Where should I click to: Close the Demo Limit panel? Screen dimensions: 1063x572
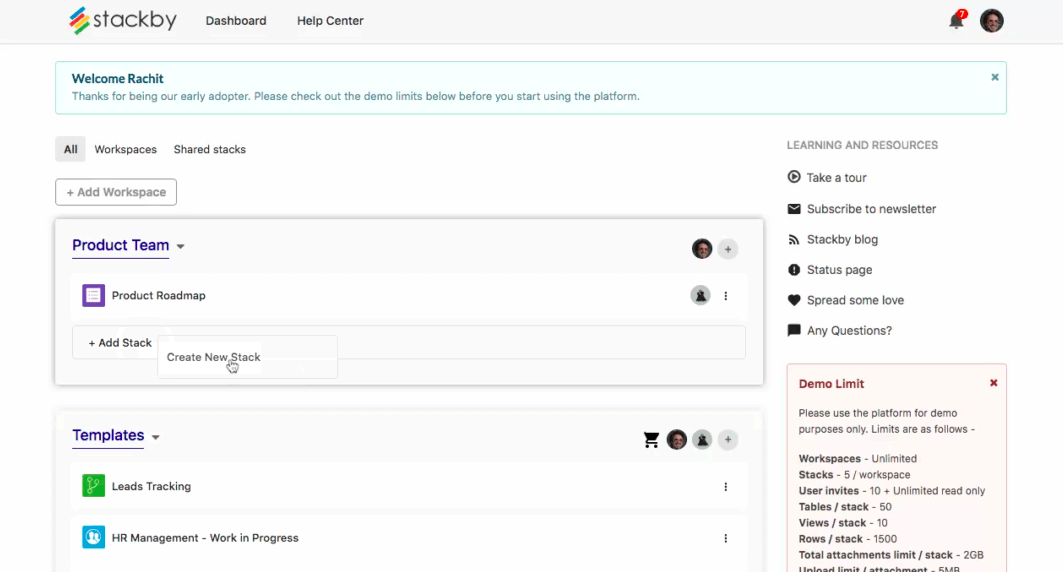993,383
